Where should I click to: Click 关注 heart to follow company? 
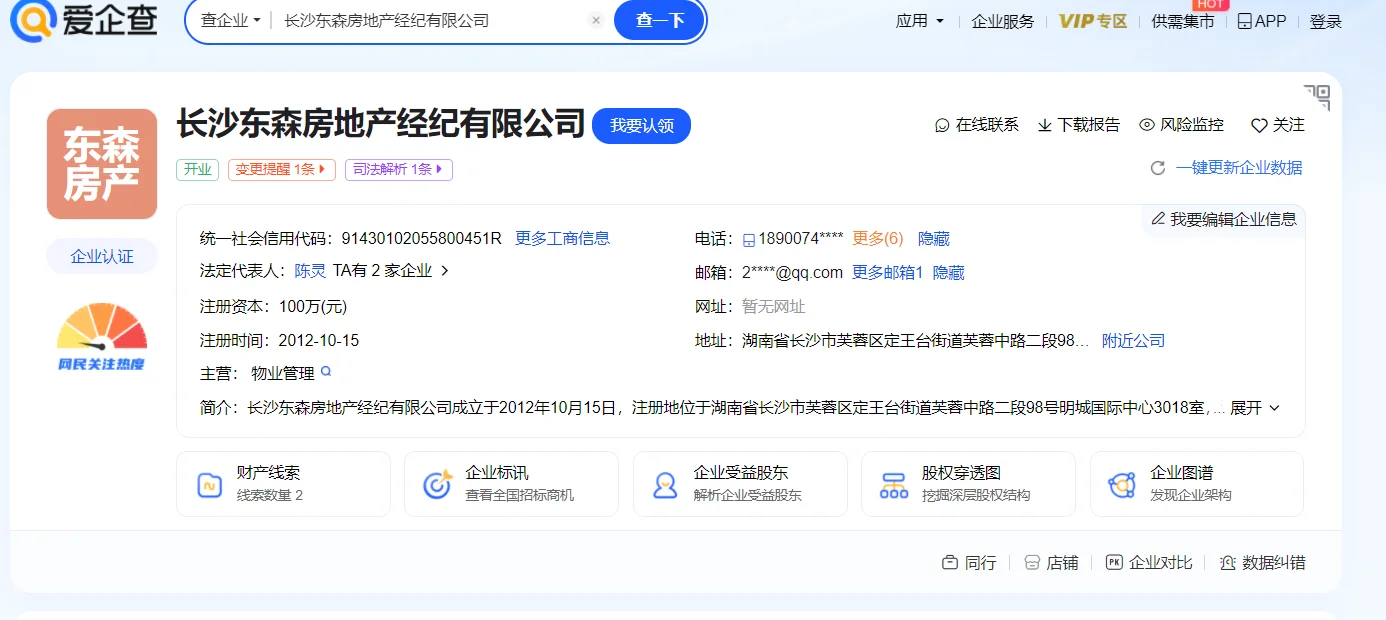[x=1277, y=125]
